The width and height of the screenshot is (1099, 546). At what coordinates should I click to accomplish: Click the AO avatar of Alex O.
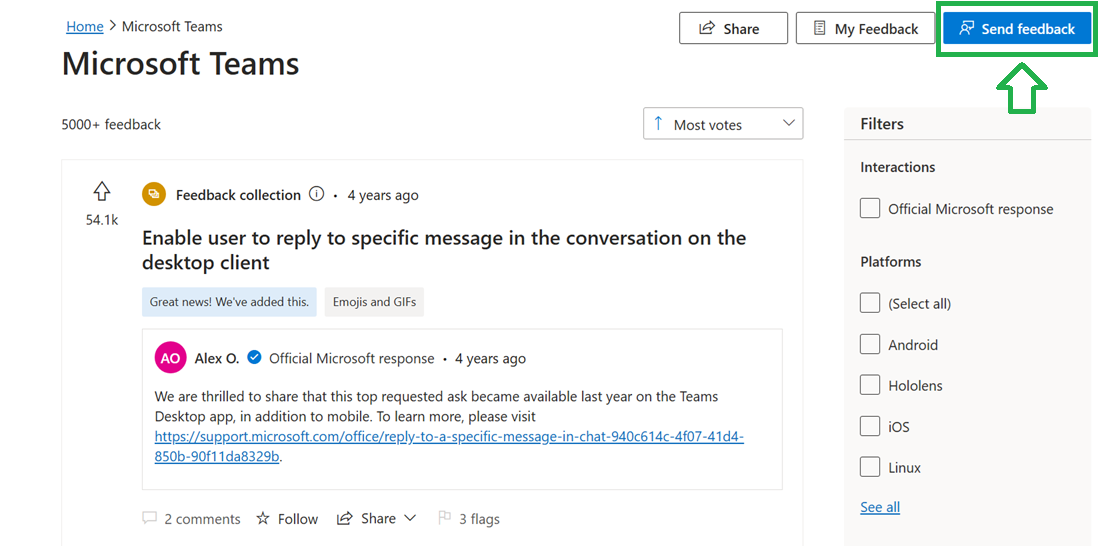[x=171, y=358]
